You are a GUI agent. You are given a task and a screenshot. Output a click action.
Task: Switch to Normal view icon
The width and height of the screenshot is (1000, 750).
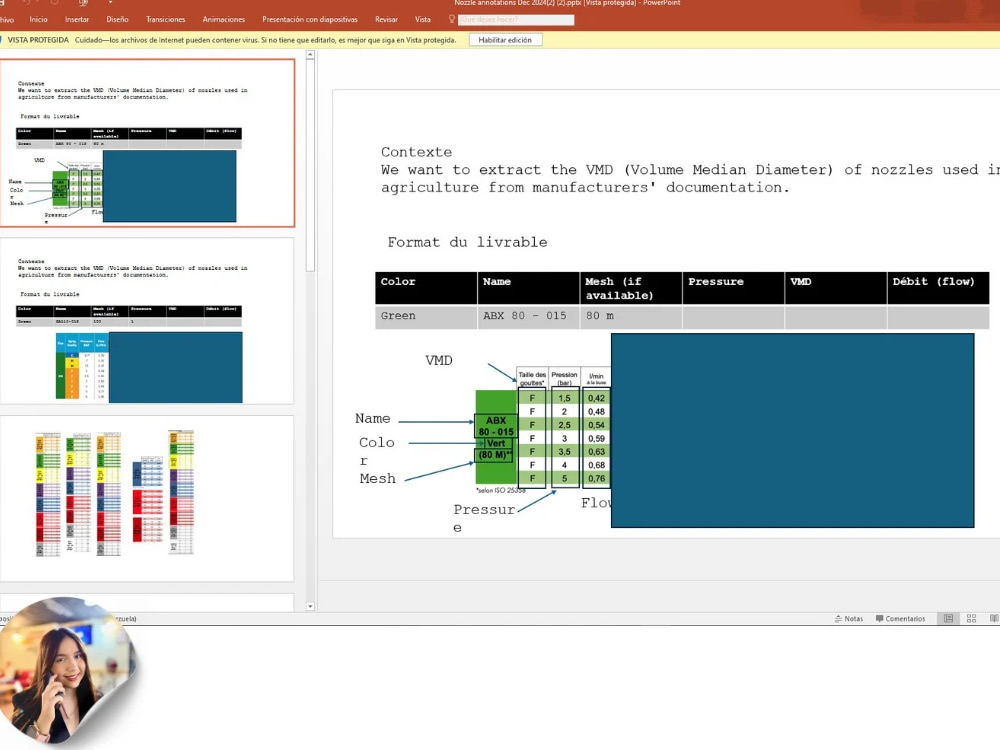(948, 619)
